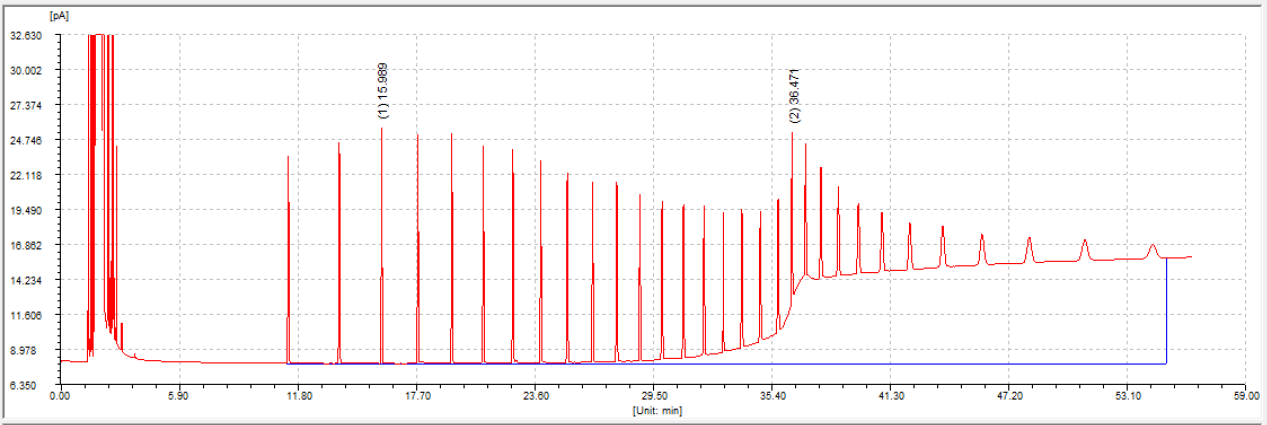The image size is (1267, 425).
Task: Click the 59.00 x-axis end value
Action: (1244, 397)
